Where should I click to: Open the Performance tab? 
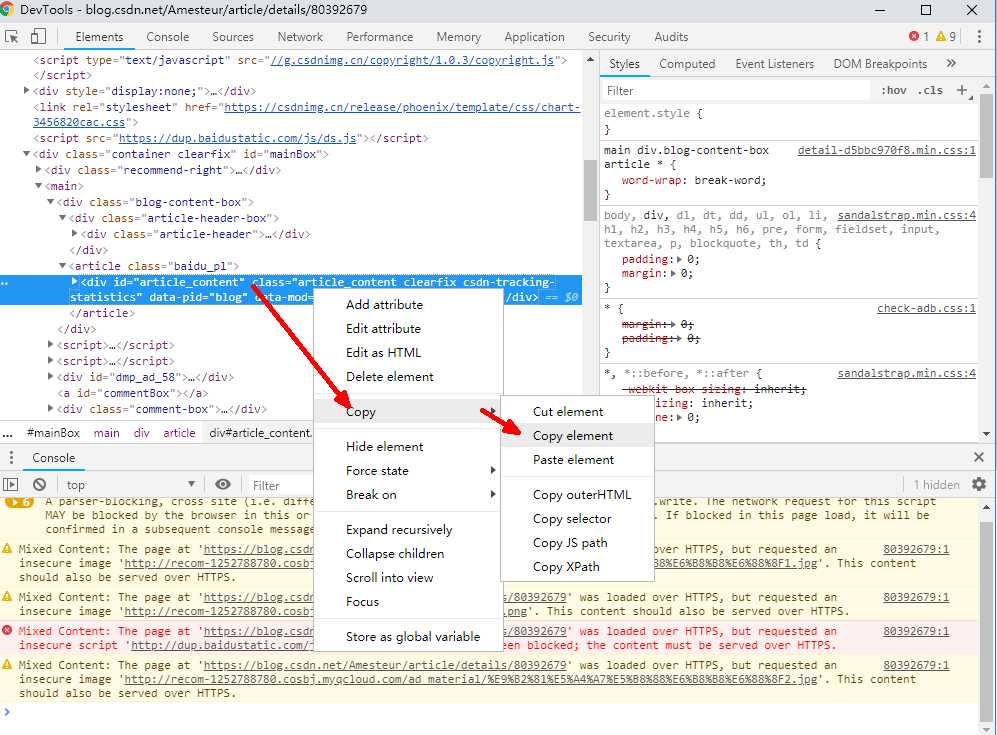click(380, 37)
